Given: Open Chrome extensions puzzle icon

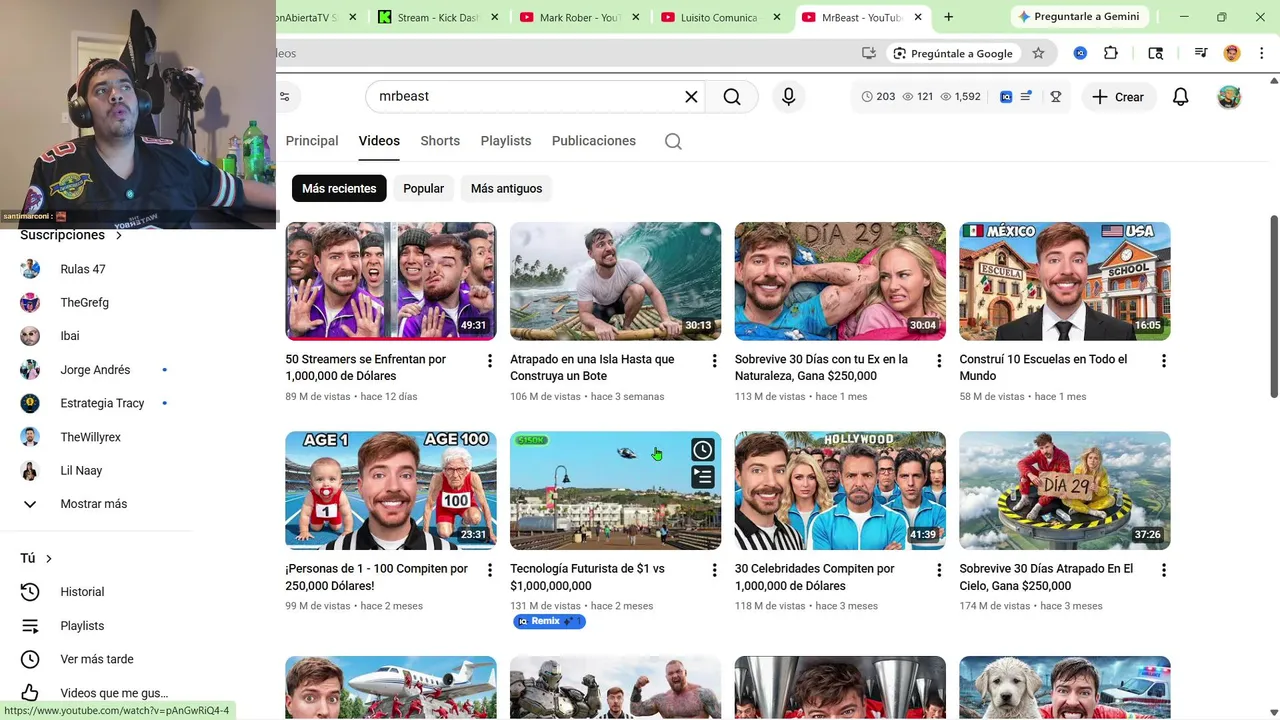Looking at the screenshot, I should tap(1111, 53).
